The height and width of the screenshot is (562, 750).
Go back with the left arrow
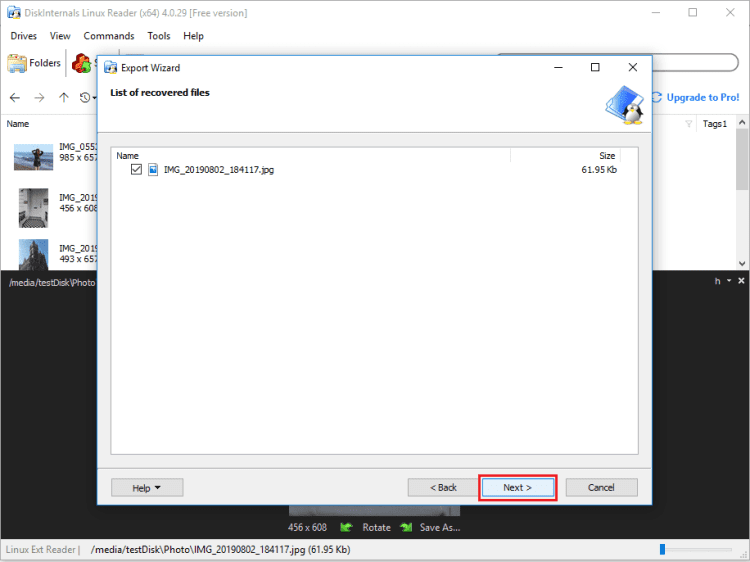point(15,98)
